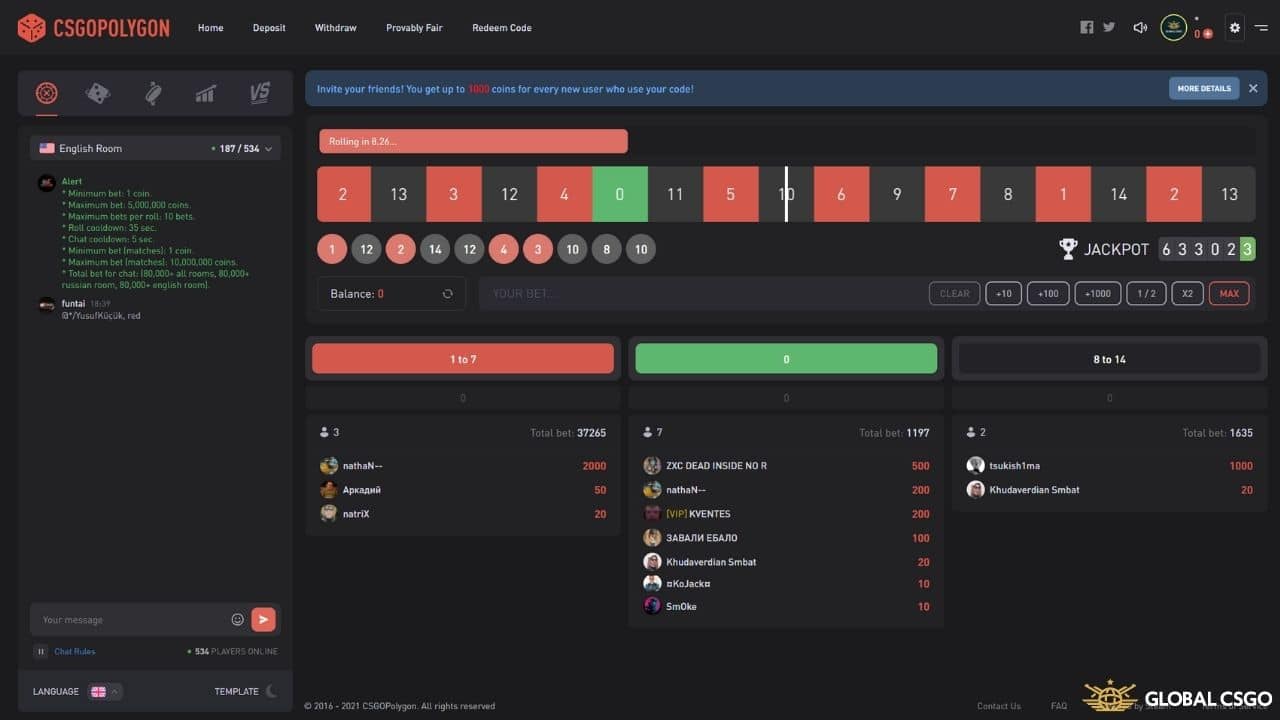
Task: Open the settings gear icon
Action: point(1235,28)
